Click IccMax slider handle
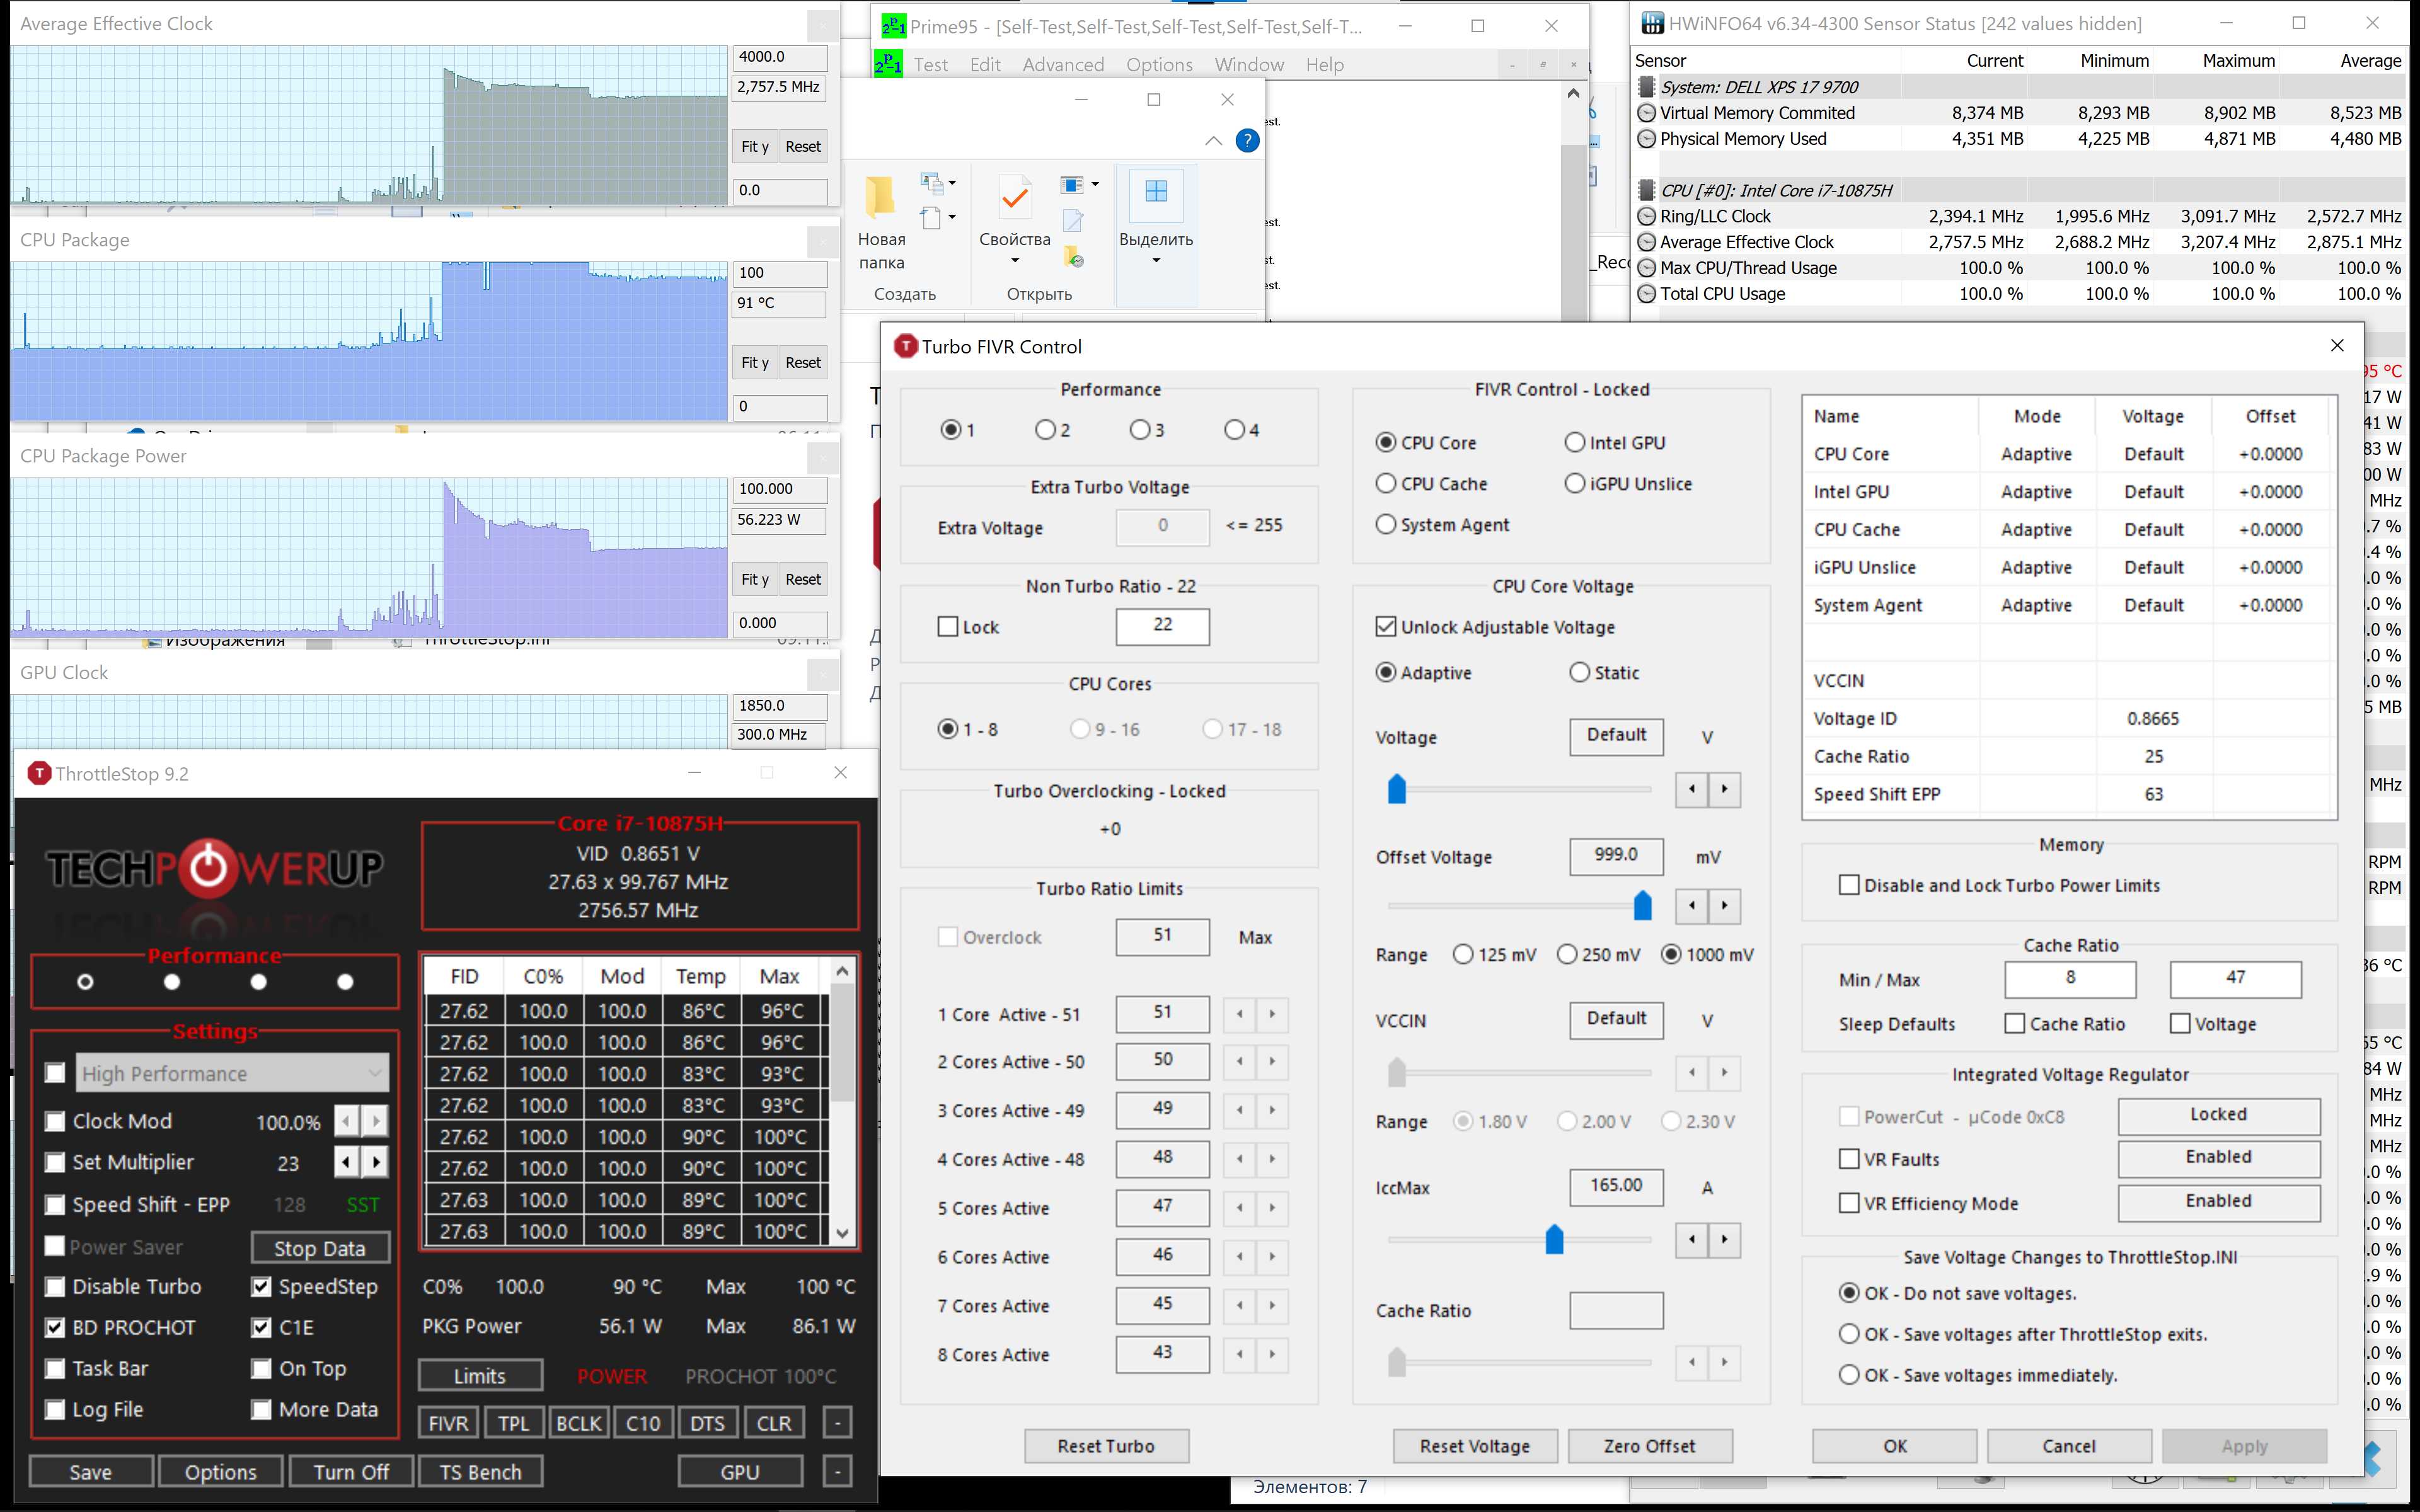Viewport: 2420px width, 1512px height. [1554, 1240]
